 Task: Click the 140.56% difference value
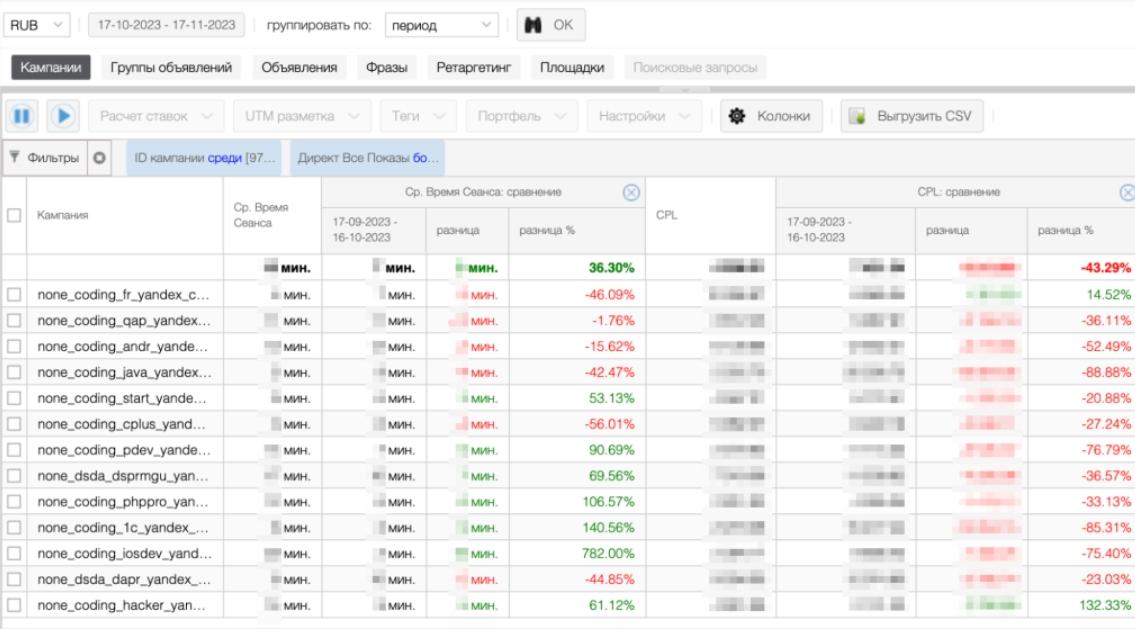(x=608, y=528)
